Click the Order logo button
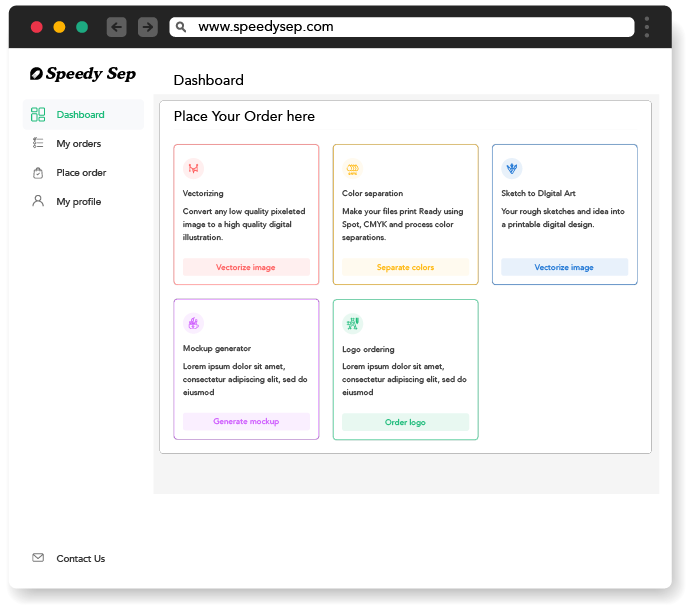692x616 pixels. click(x=405, y=422)
